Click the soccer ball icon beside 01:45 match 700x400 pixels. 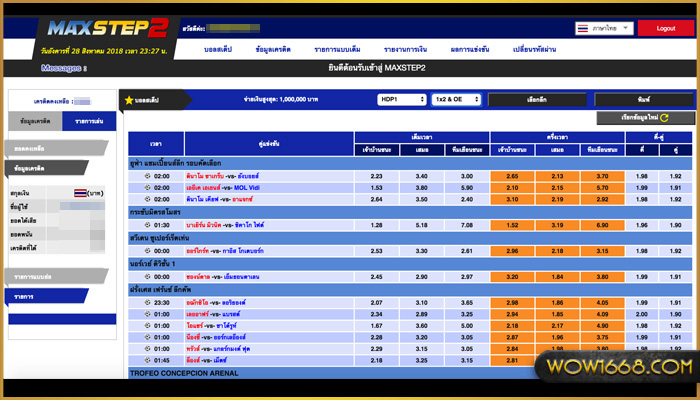(145, 360)
